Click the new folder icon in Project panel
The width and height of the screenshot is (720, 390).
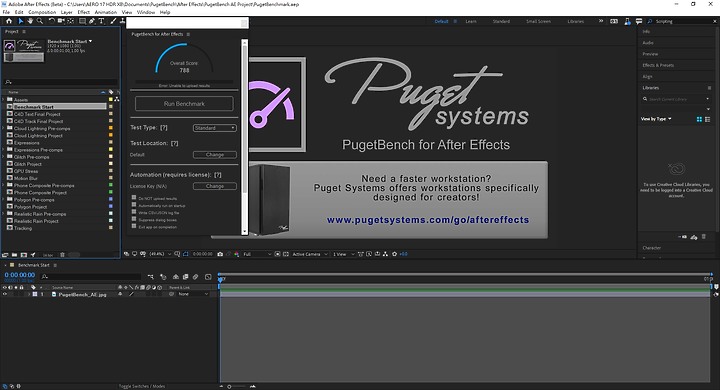14,255
